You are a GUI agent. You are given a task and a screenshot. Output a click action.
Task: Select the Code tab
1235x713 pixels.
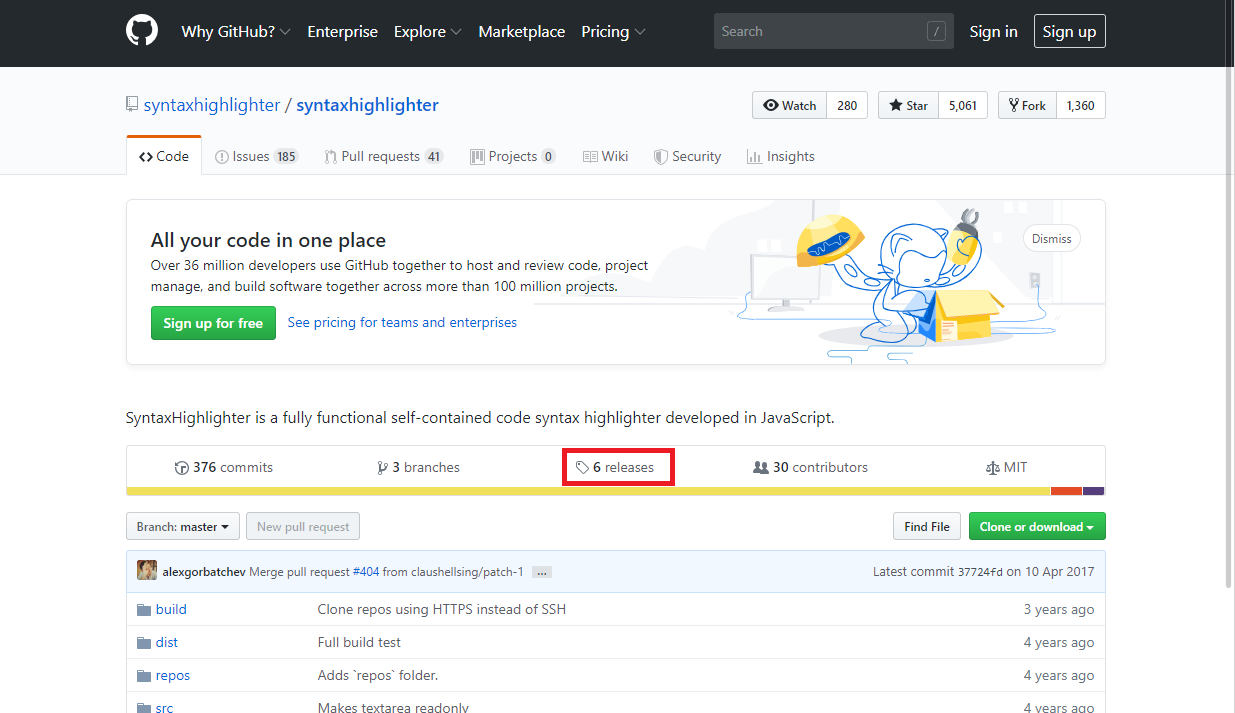click(164, 156)
